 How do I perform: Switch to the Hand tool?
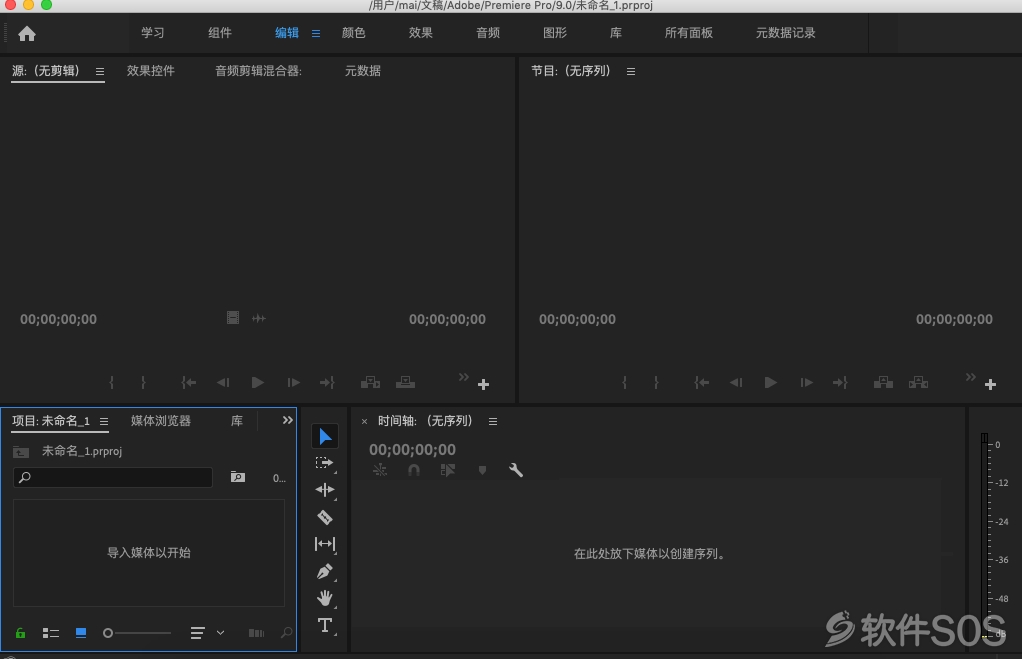(x=325, y=598)
